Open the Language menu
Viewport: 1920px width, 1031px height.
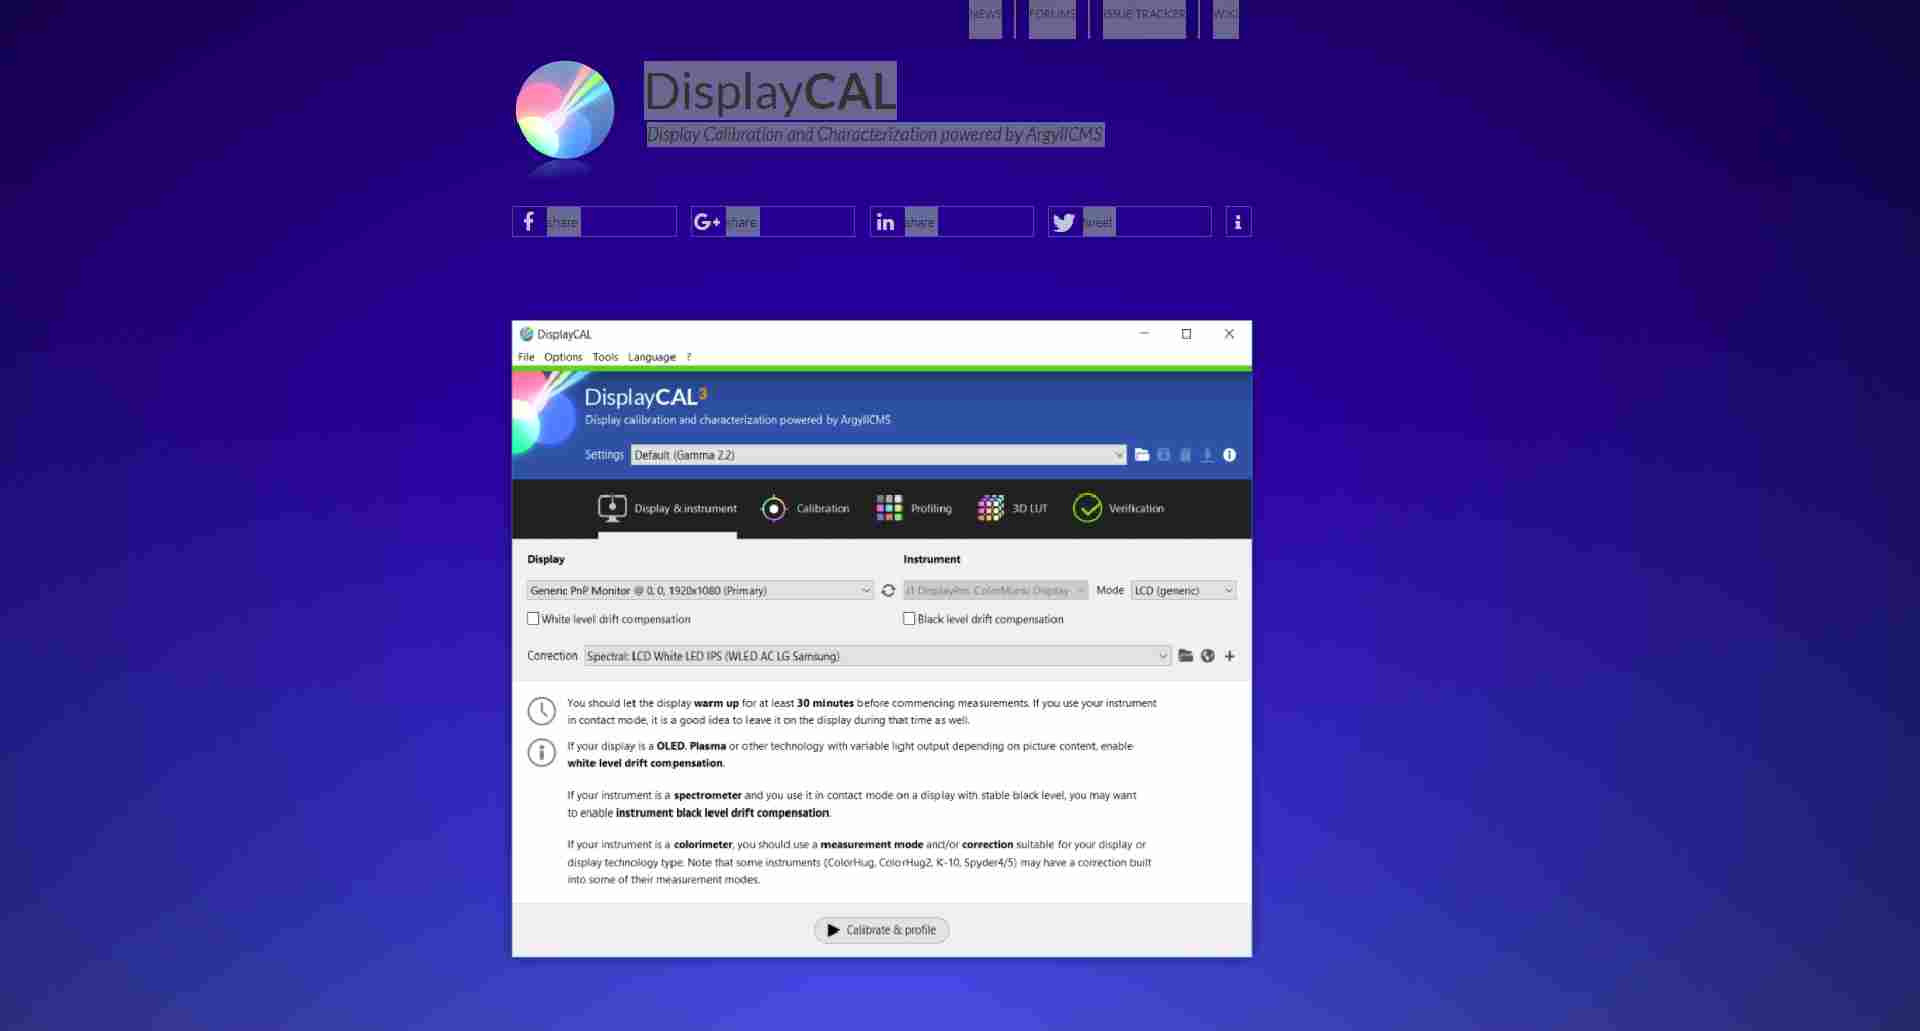(x=652, y=357)
